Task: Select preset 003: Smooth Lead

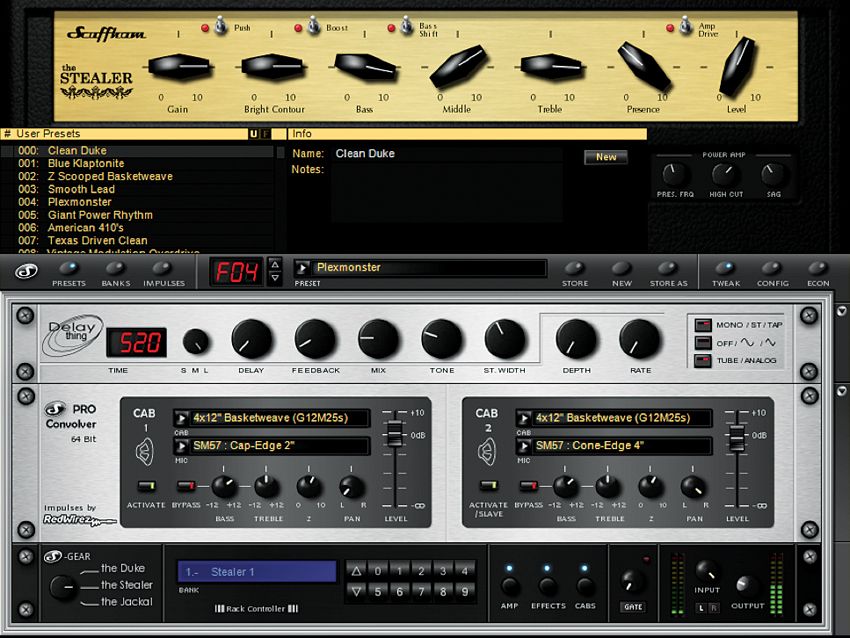Action: (x=137, y=189)
